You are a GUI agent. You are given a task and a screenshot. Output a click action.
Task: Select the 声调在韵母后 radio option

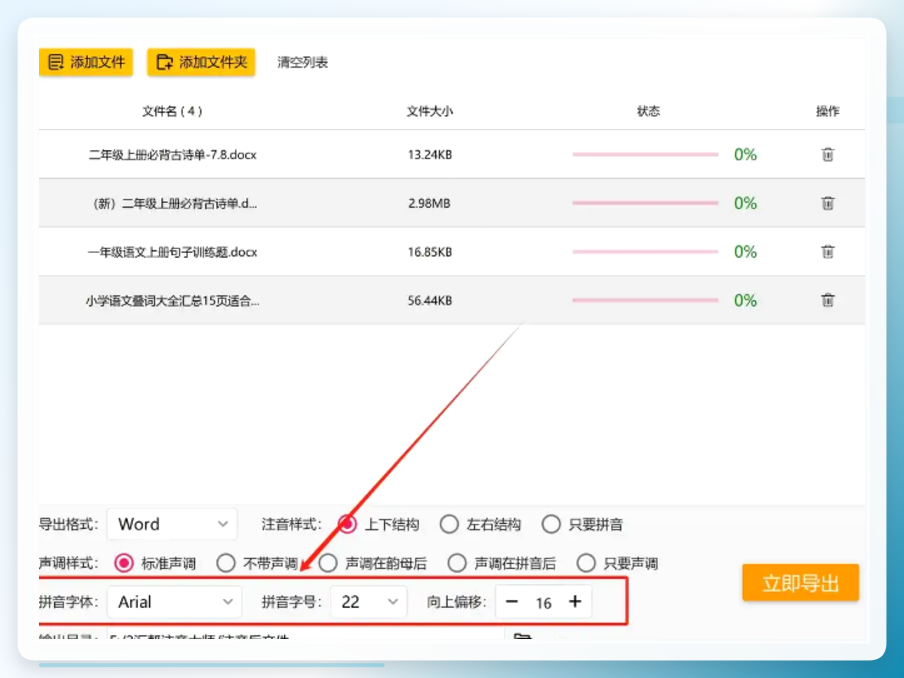click(x=328, y=563)
